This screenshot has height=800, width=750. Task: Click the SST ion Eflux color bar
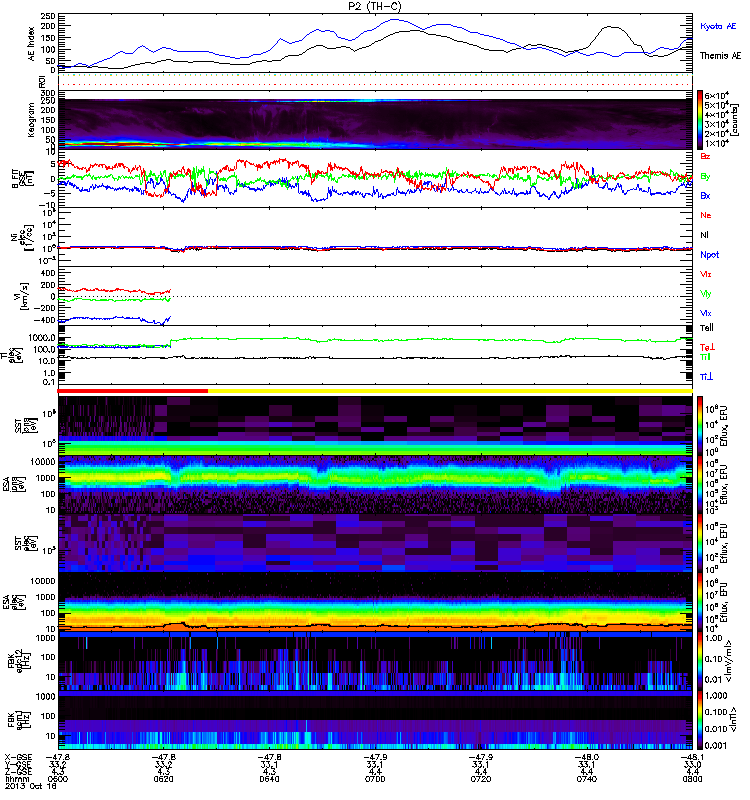click(x=700, y=426)
